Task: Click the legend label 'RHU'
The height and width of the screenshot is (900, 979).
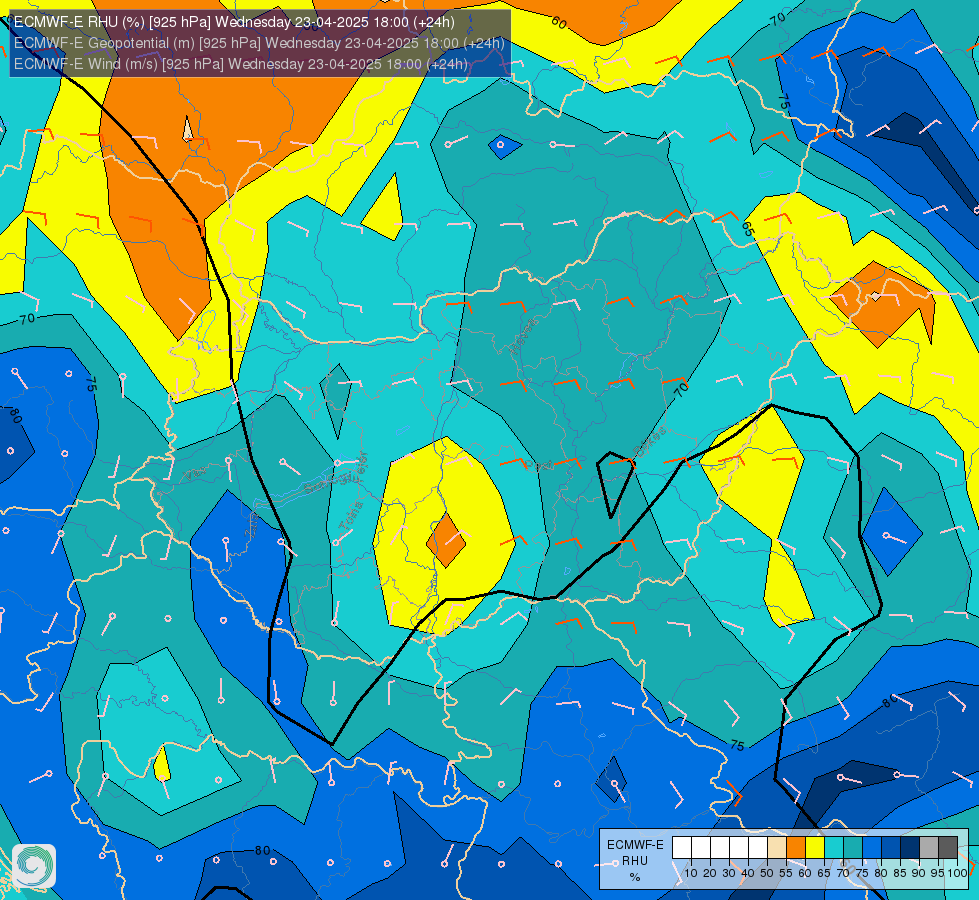Action: [x=635, y=861]
